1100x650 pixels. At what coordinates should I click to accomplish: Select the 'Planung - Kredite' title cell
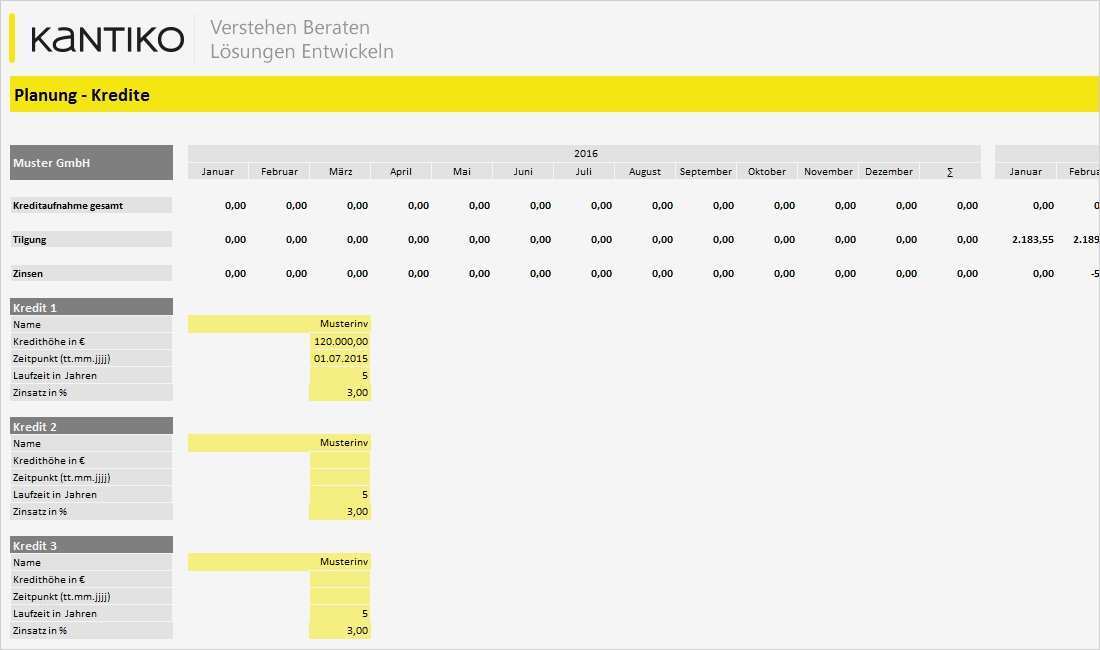[x=554, y=95]
